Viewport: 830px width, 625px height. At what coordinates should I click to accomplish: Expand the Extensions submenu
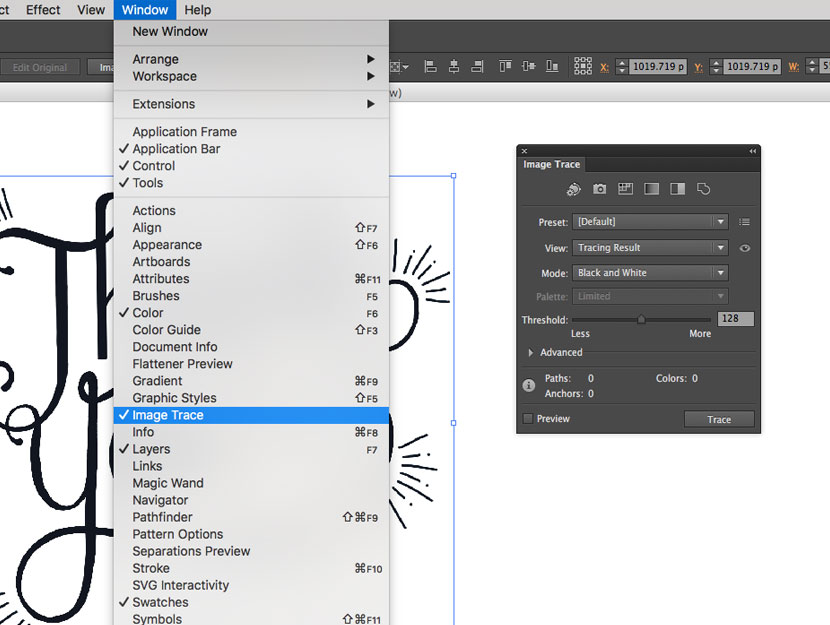coord(251,104)
